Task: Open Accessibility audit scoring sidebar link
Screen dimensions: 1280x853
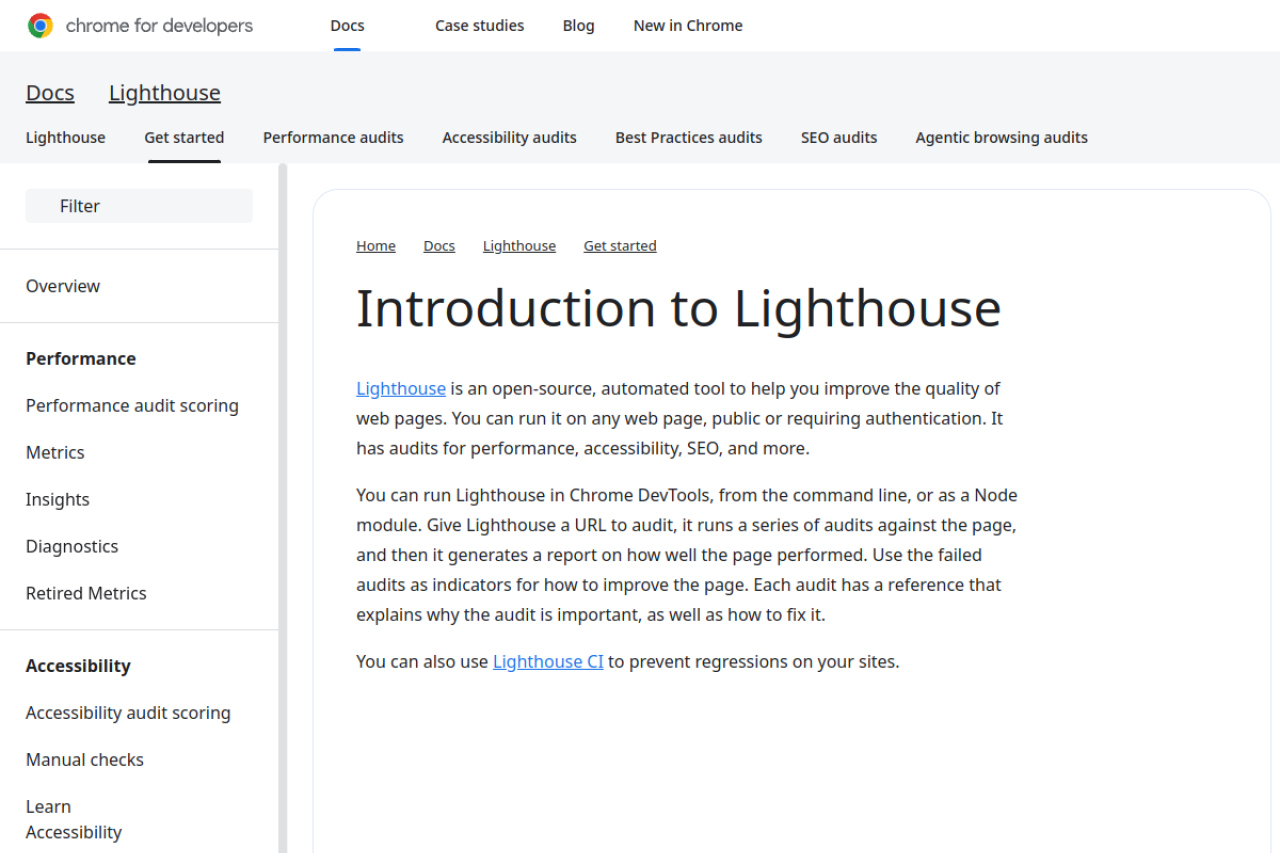Action: (x=128, y=713)
